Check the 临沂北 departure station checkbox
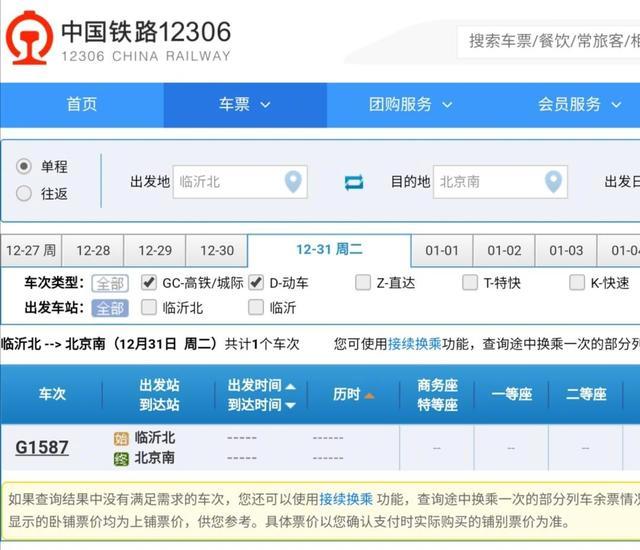The image size is (640, 550). (149, 307)
